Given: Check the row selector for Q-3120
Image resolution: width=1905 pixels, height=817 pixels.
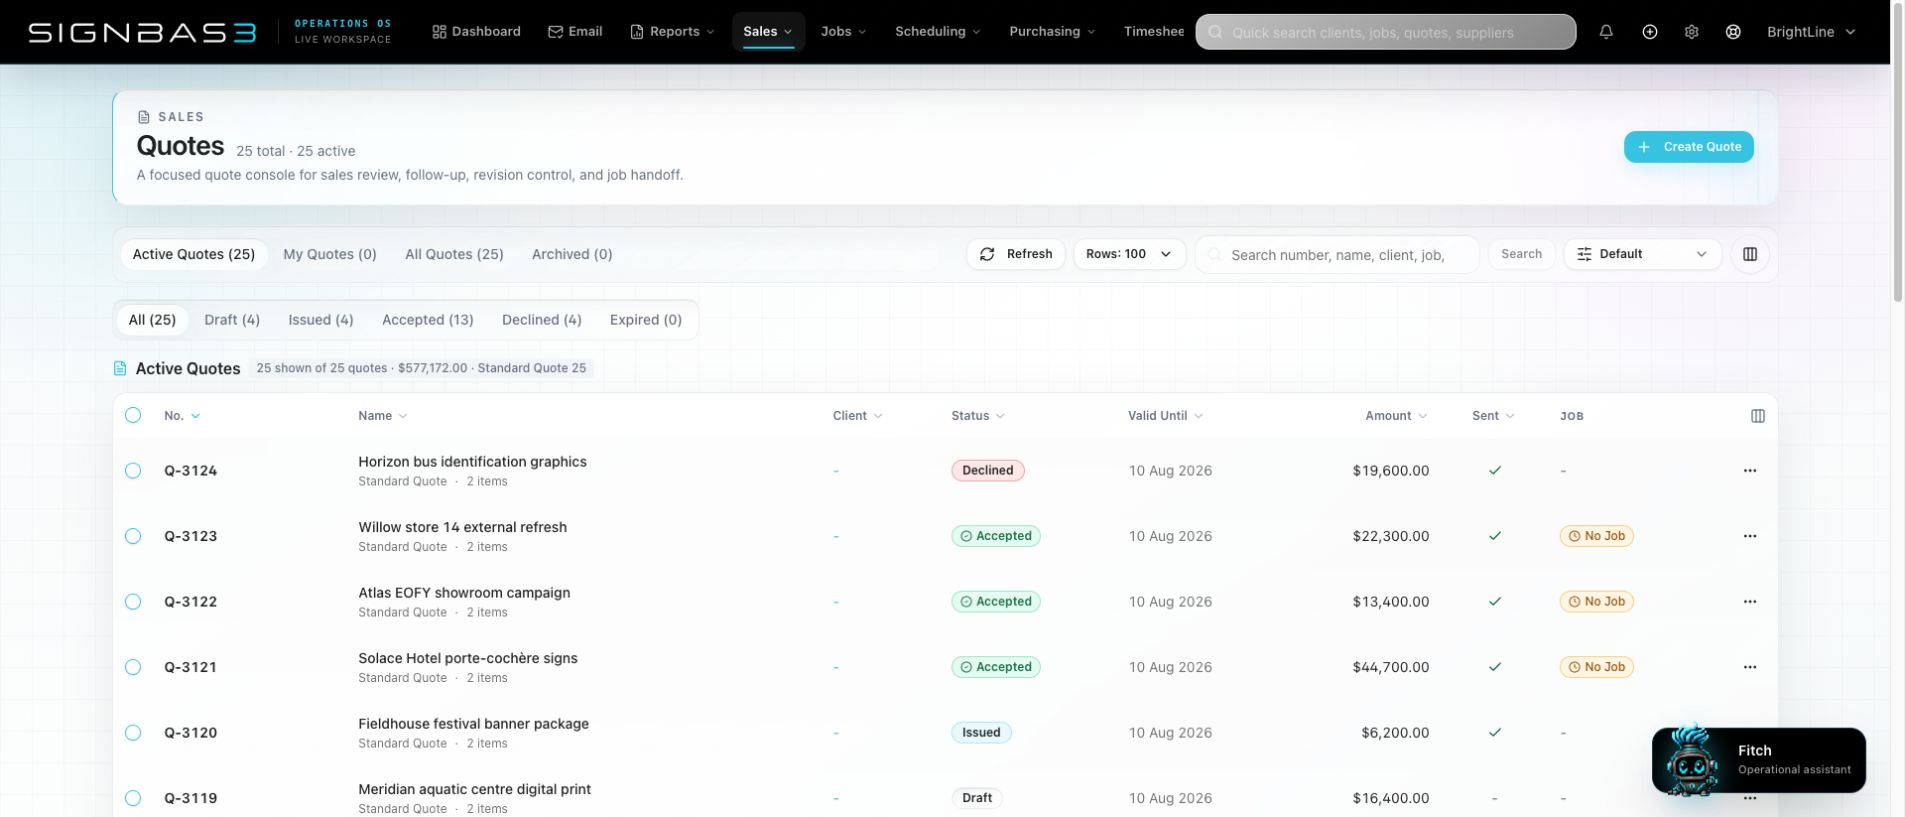Looking at the screenshot, I should pyautogui.click(x=133, y=732).
